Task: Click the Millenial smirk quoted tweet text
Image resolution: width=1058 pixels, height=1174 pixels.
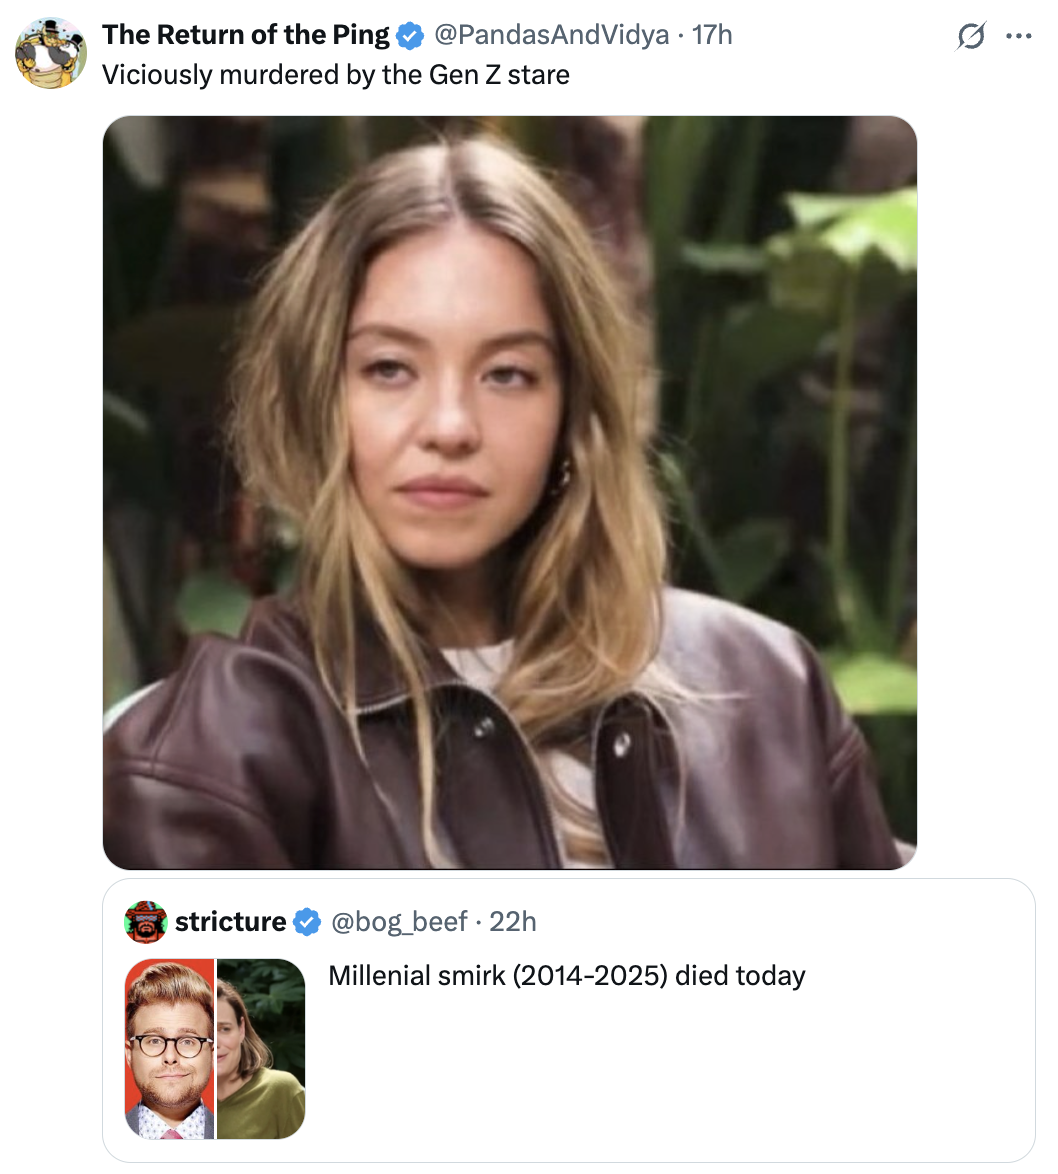Action: pyautogui.click(x=566, y=975)
